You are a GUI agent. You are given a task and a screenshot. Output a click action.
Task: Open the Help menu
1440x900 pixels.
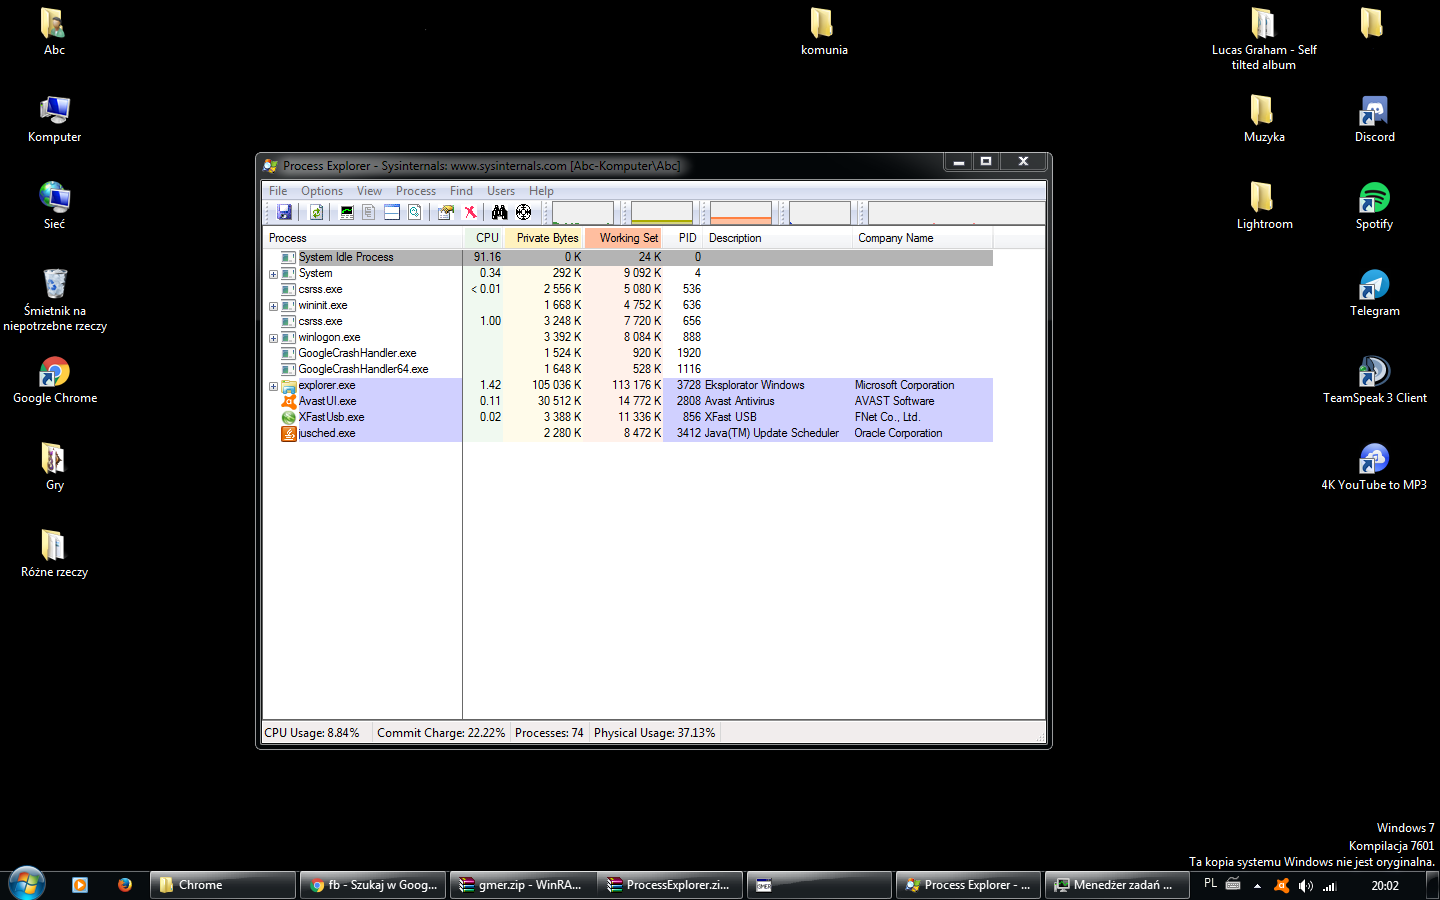(x=541, y=191)
